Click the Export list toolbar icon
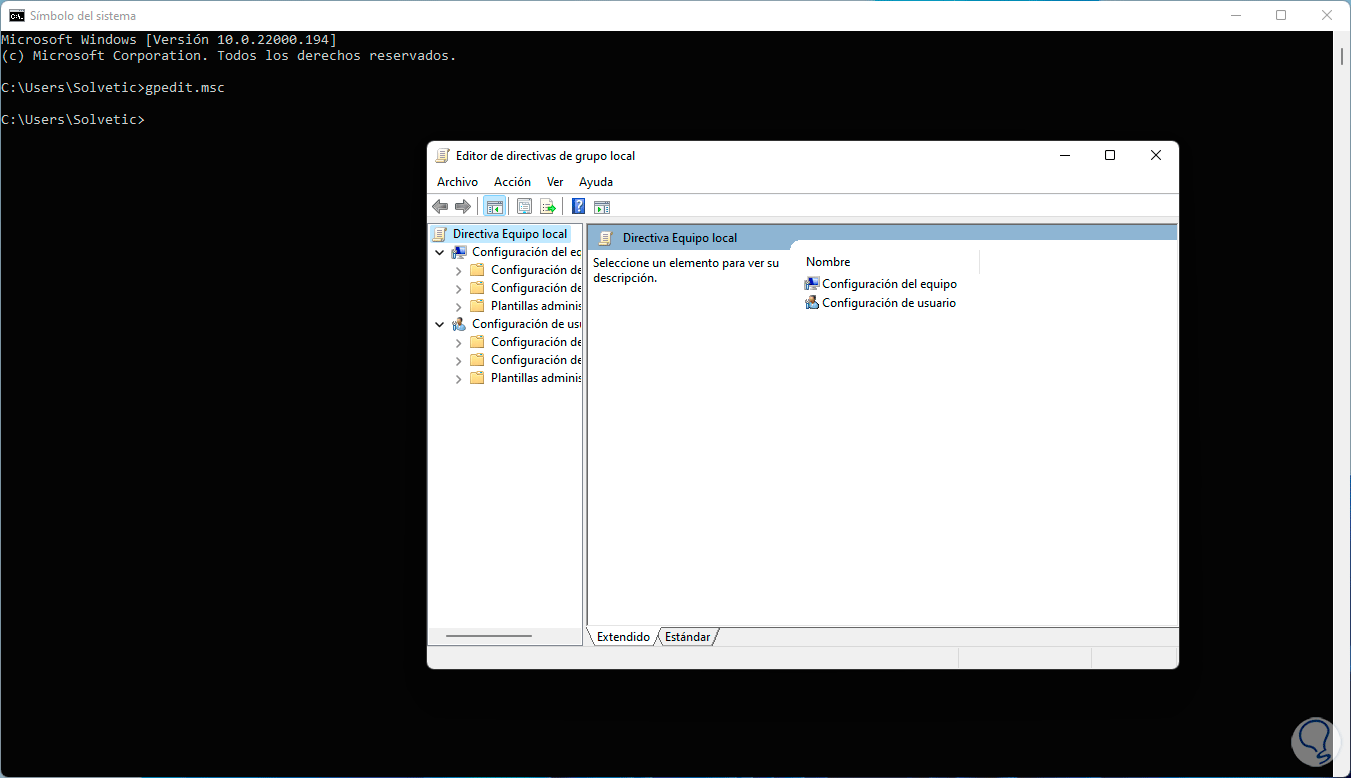1351x778 pixels. 547,206
